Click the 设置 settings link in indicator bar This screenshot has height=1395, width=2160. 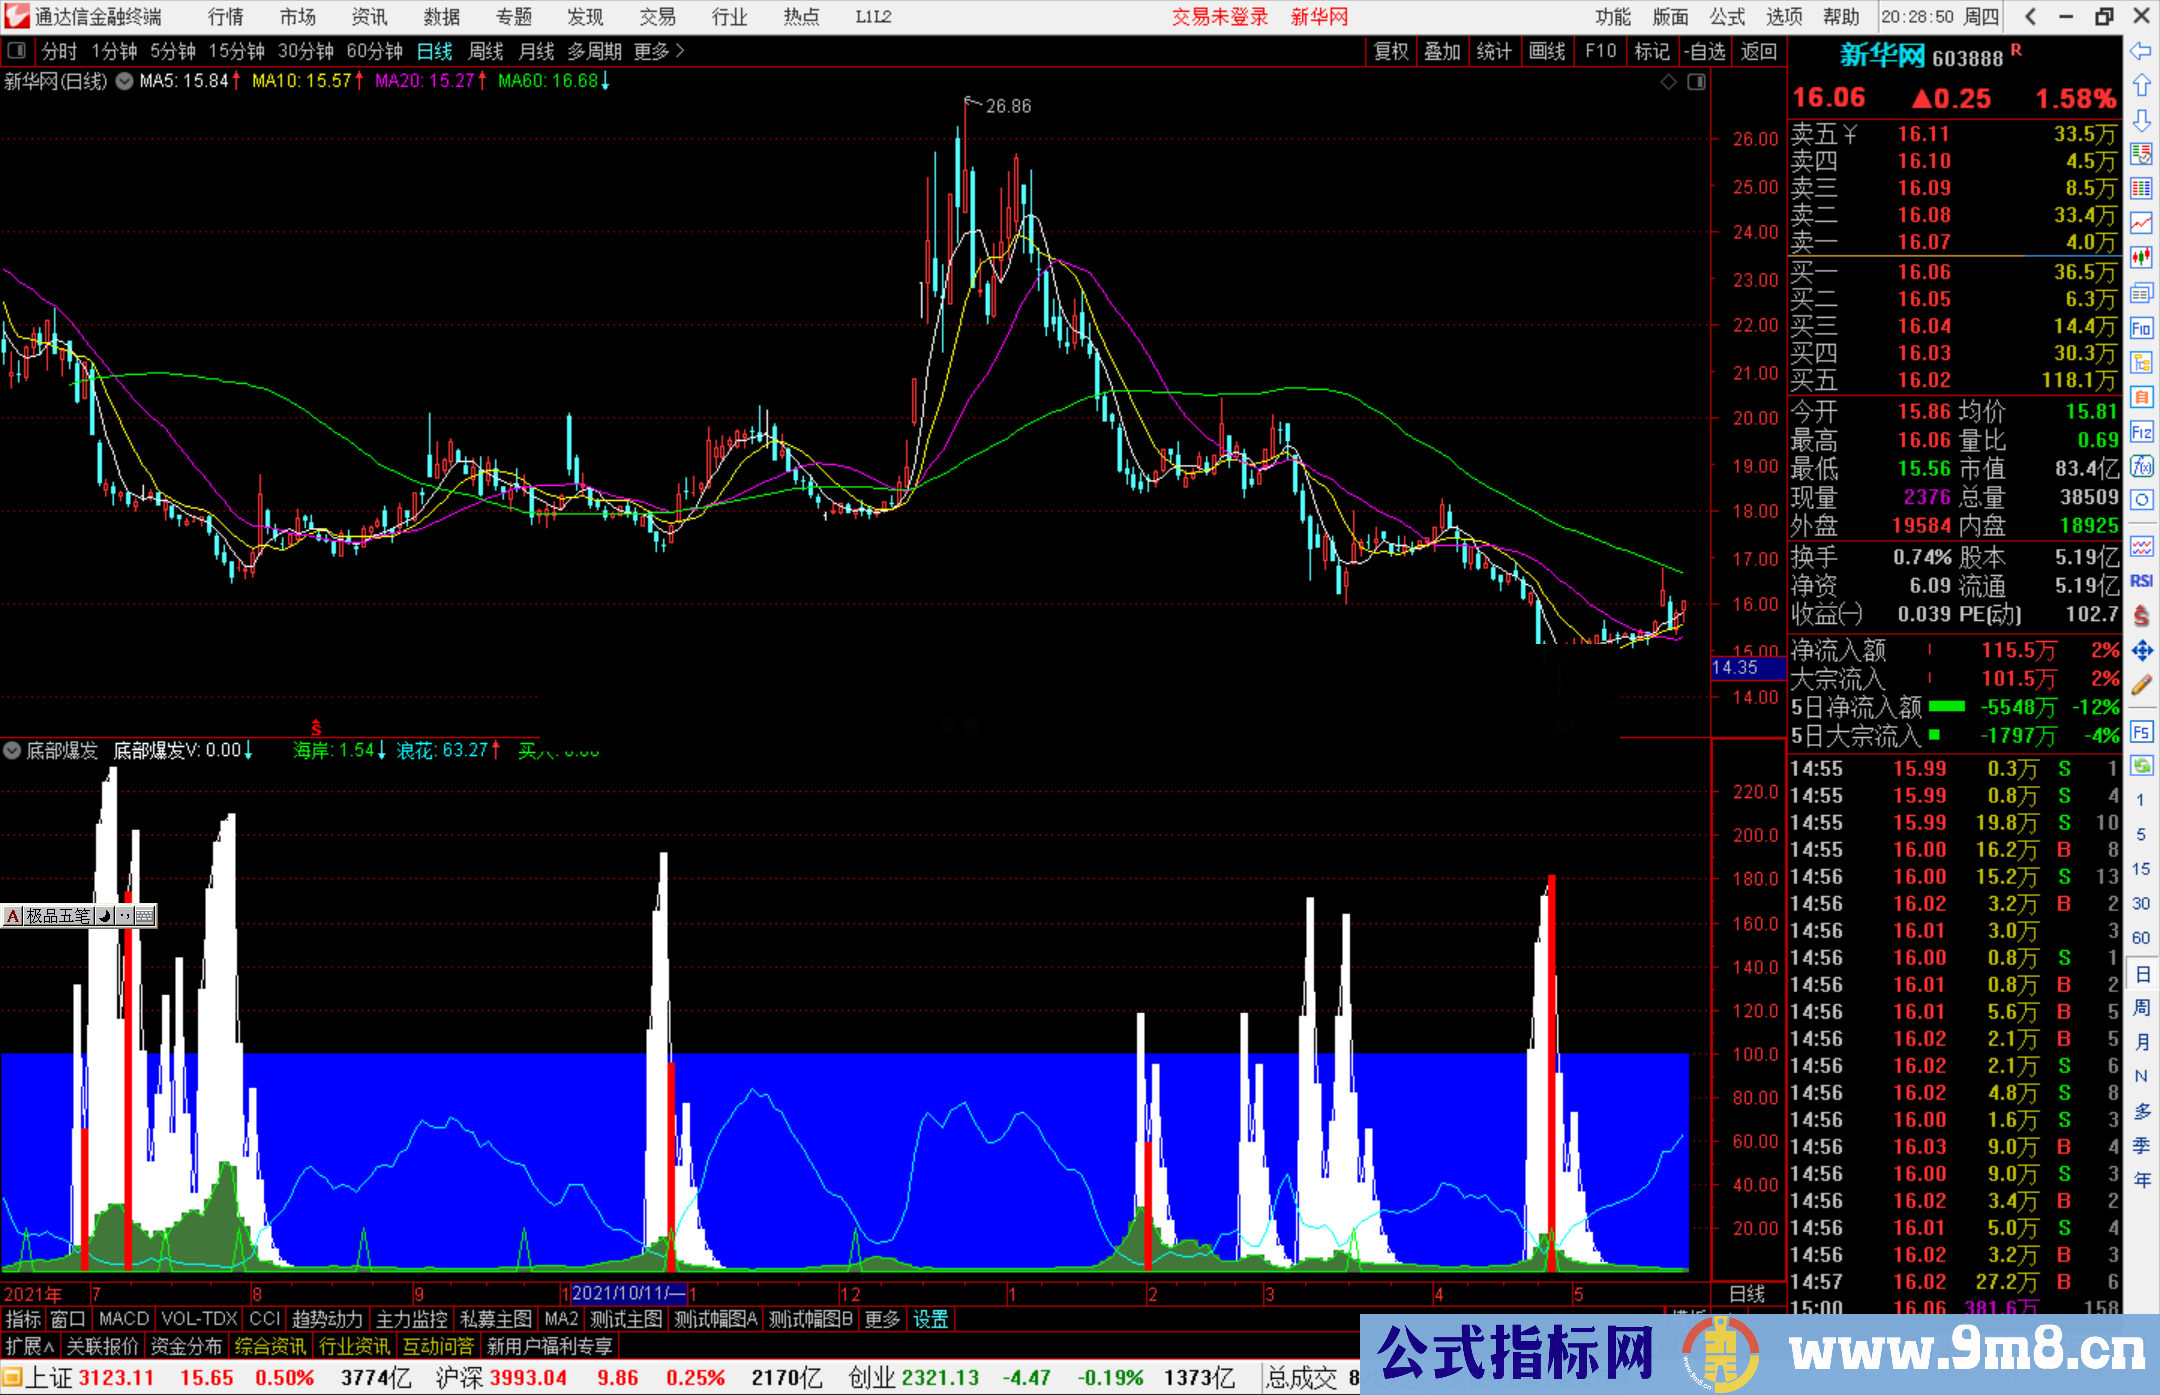pyautogui.click(x=930, y=1319)
